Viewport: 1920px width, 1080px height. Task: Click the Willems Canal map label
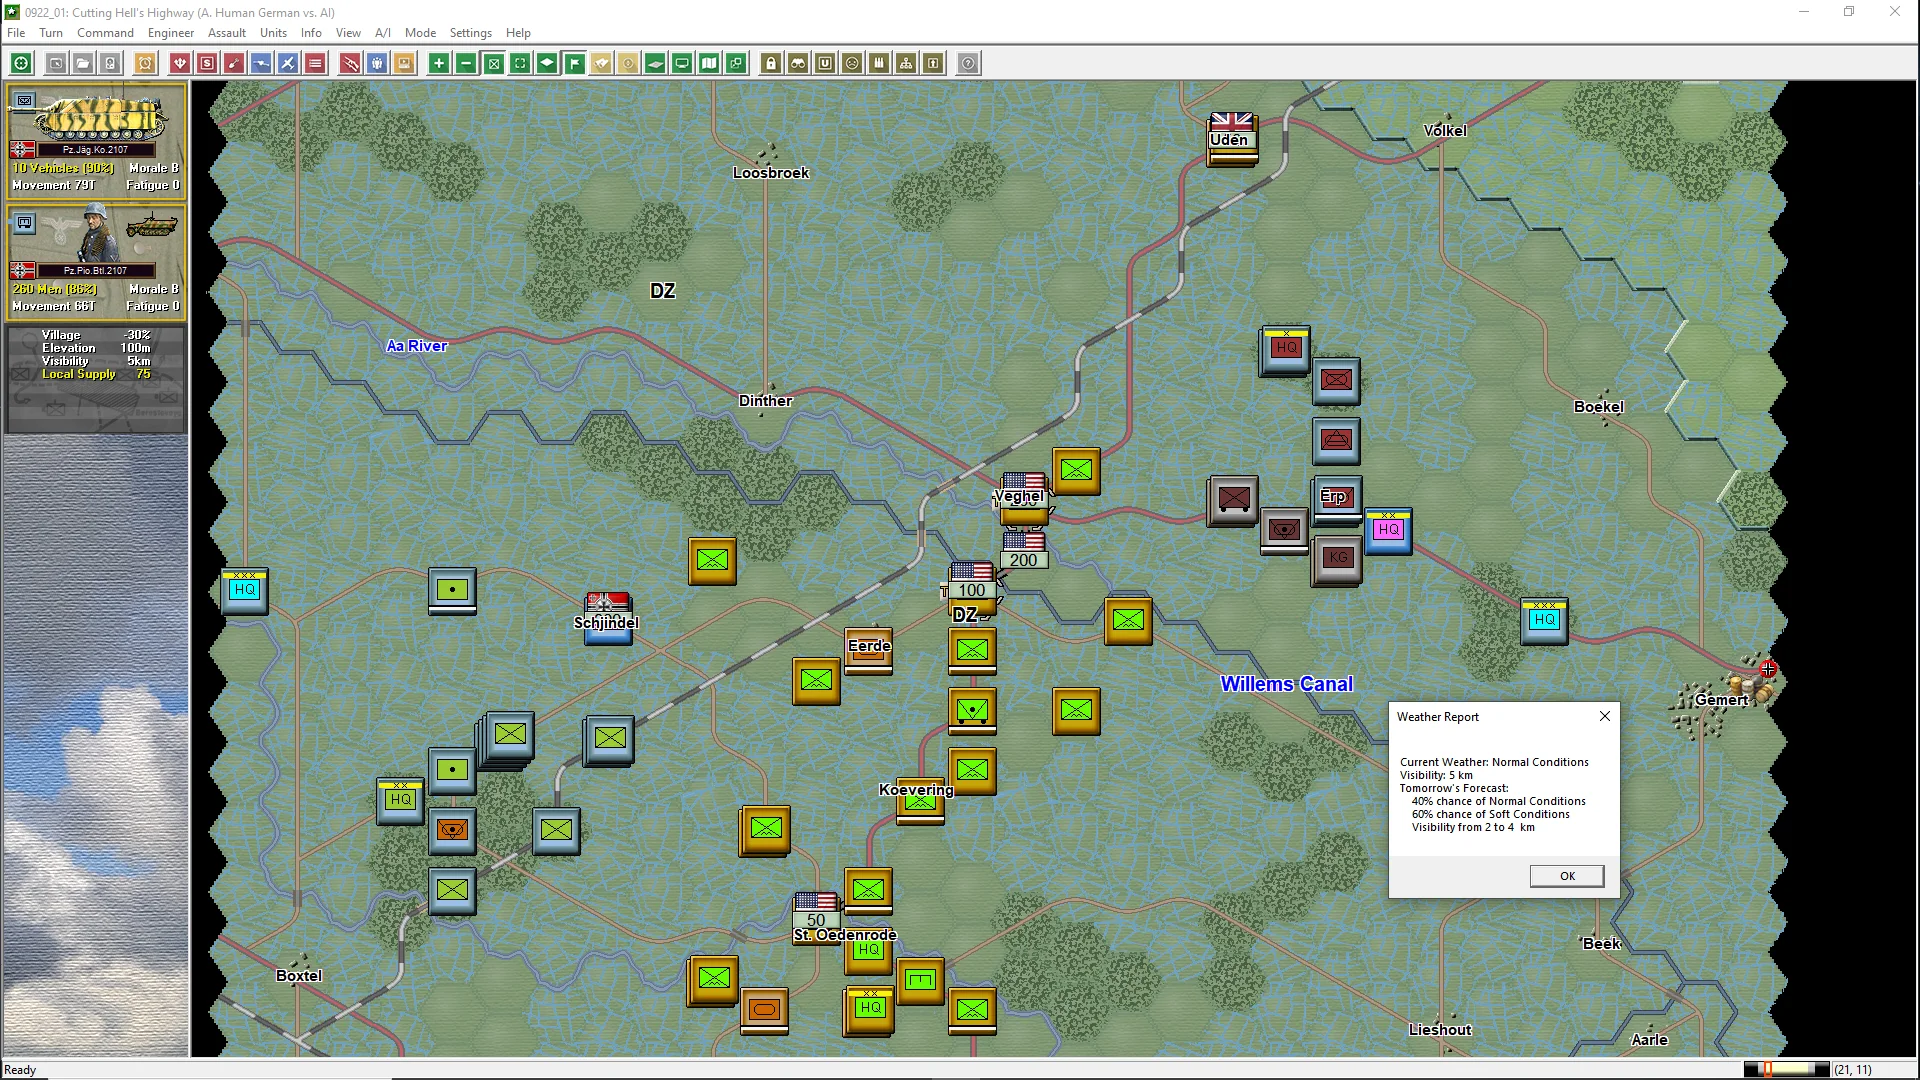[x=1286, y=684]
